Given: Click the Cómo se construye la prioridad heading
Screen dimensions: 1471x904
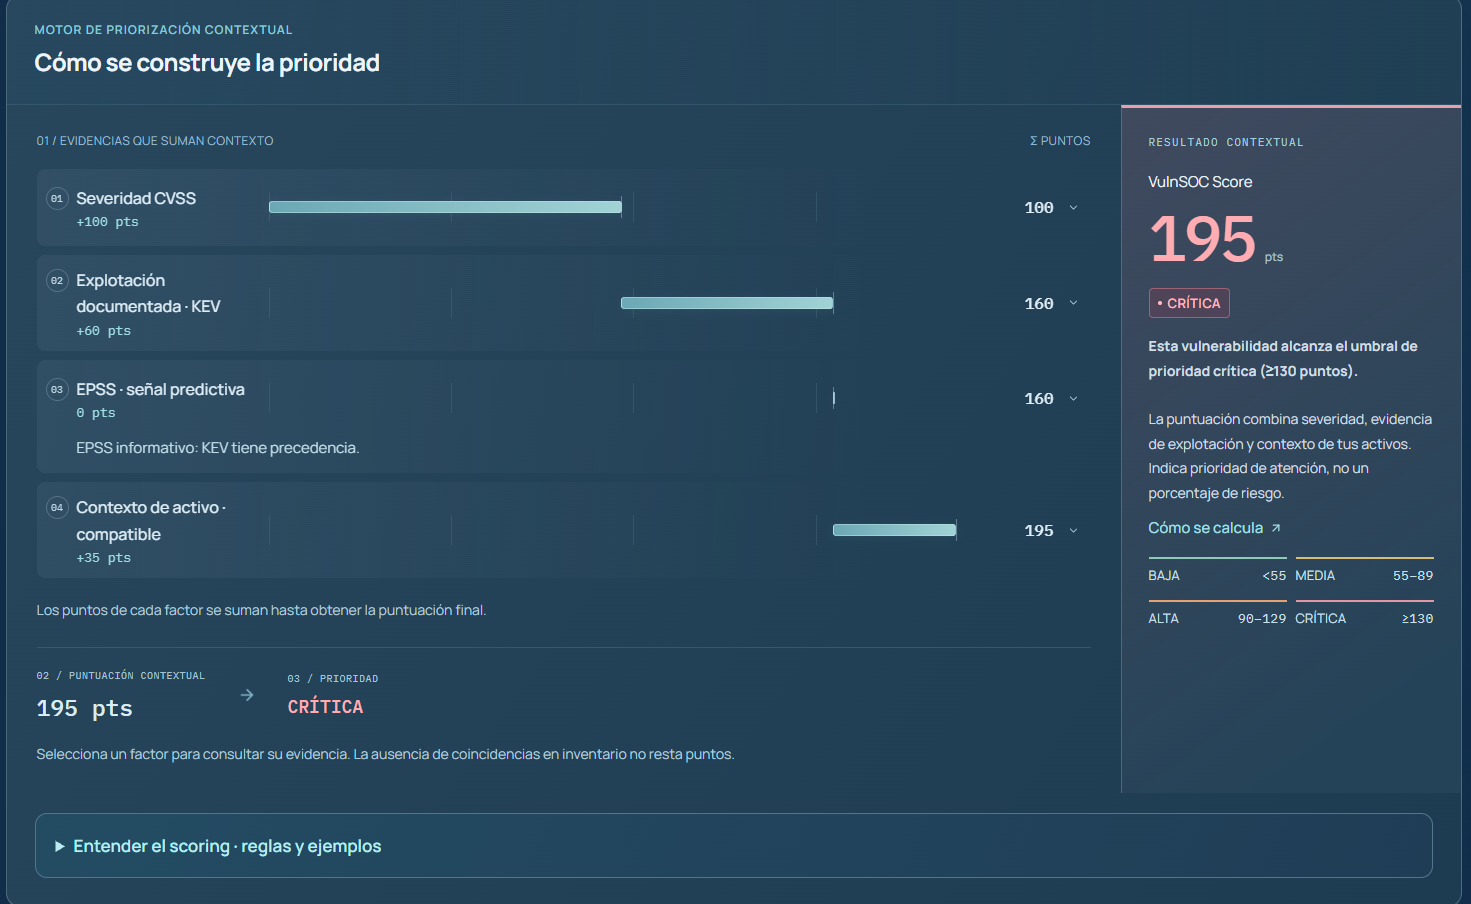Looking at the screenshot, I should (x=207, y=63).
